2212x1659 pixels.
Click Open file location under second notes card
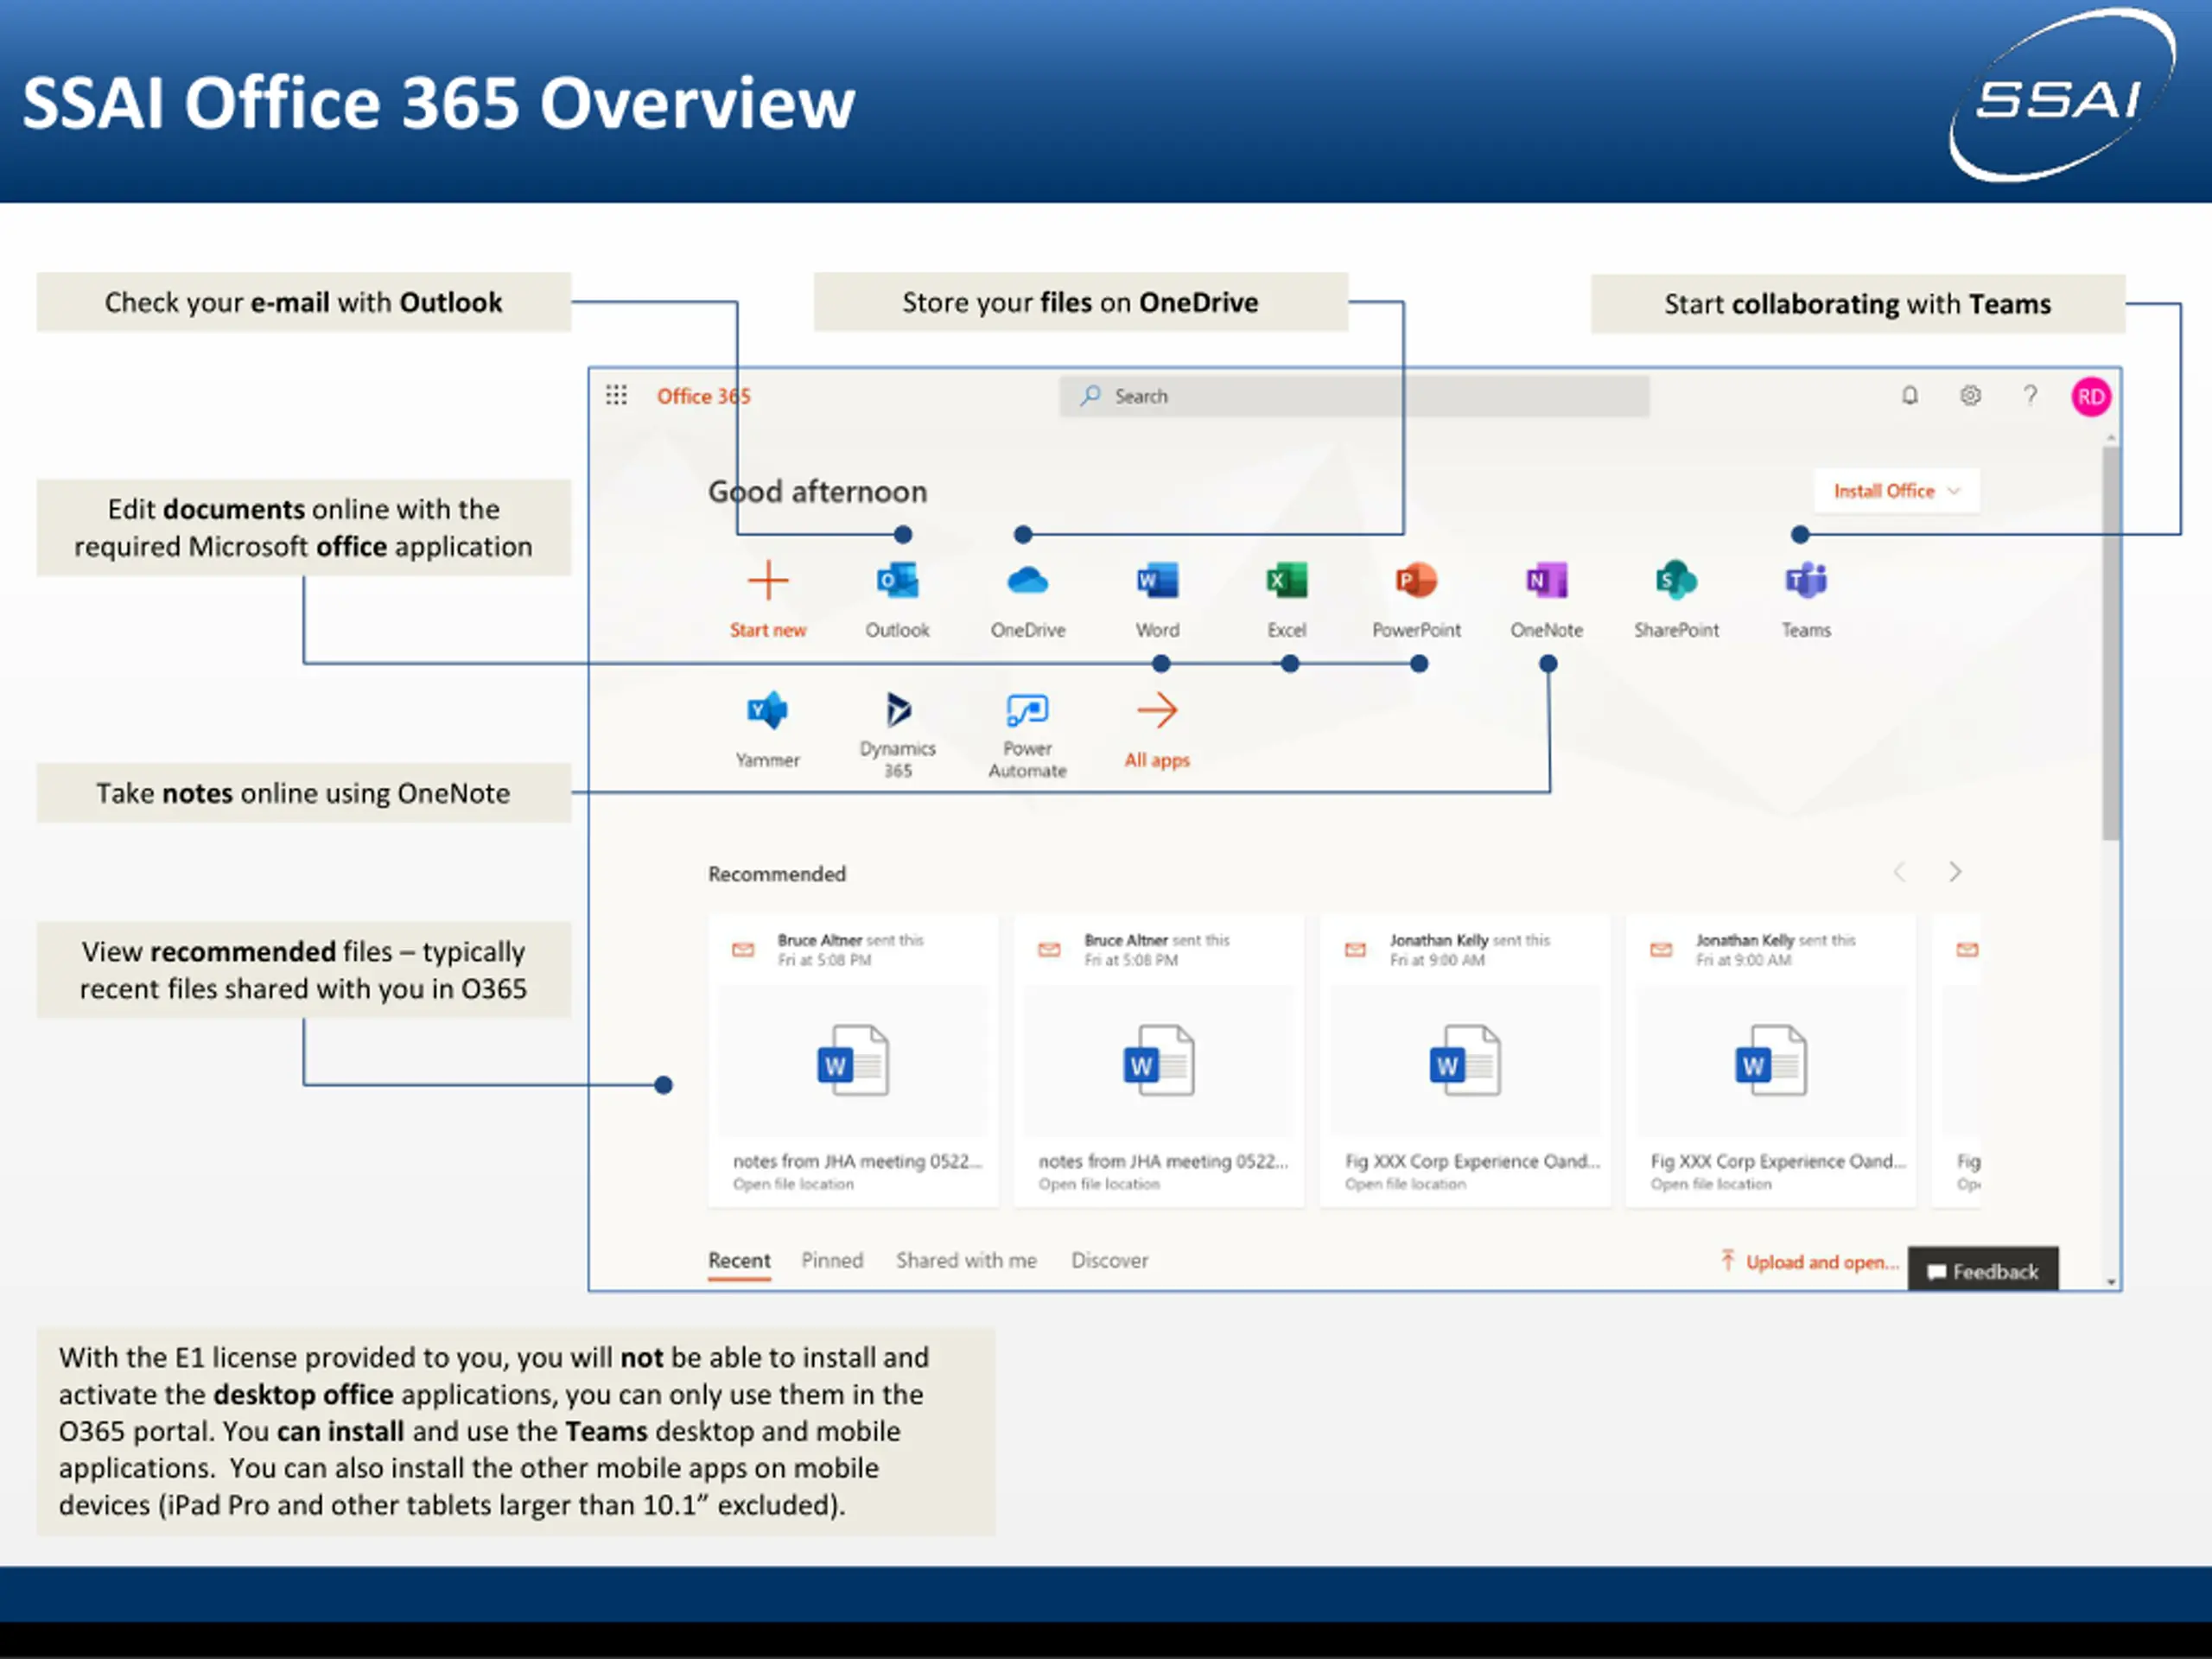coord(1099,1184)
